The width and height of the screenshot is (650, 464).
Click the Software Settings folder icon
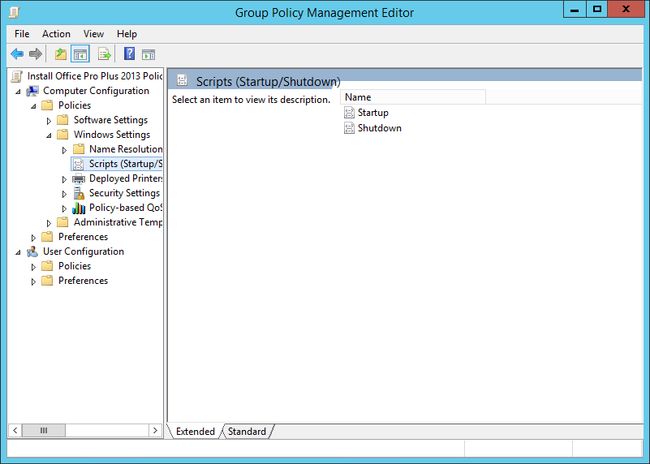coord(63,120)
